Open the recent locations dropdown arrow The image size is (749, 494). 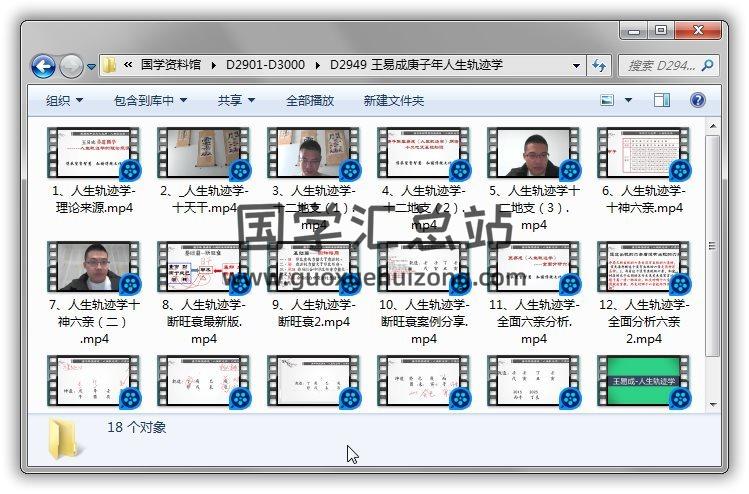click(91, 67)
